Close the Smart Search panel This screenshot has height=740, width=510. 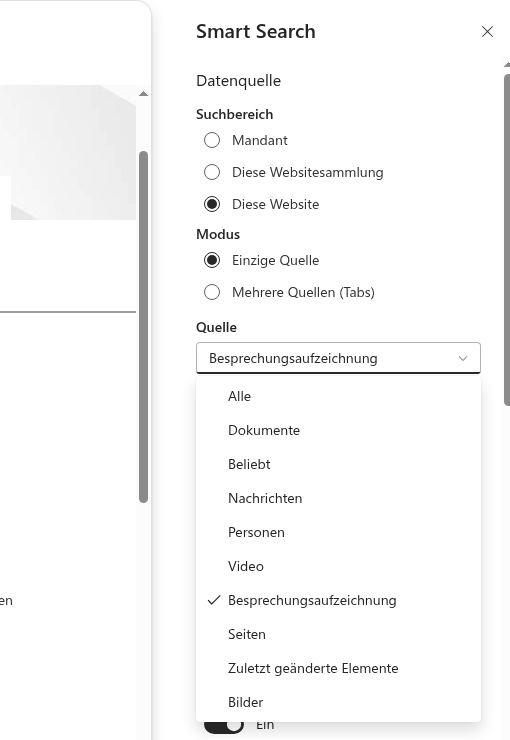(487, 32)
